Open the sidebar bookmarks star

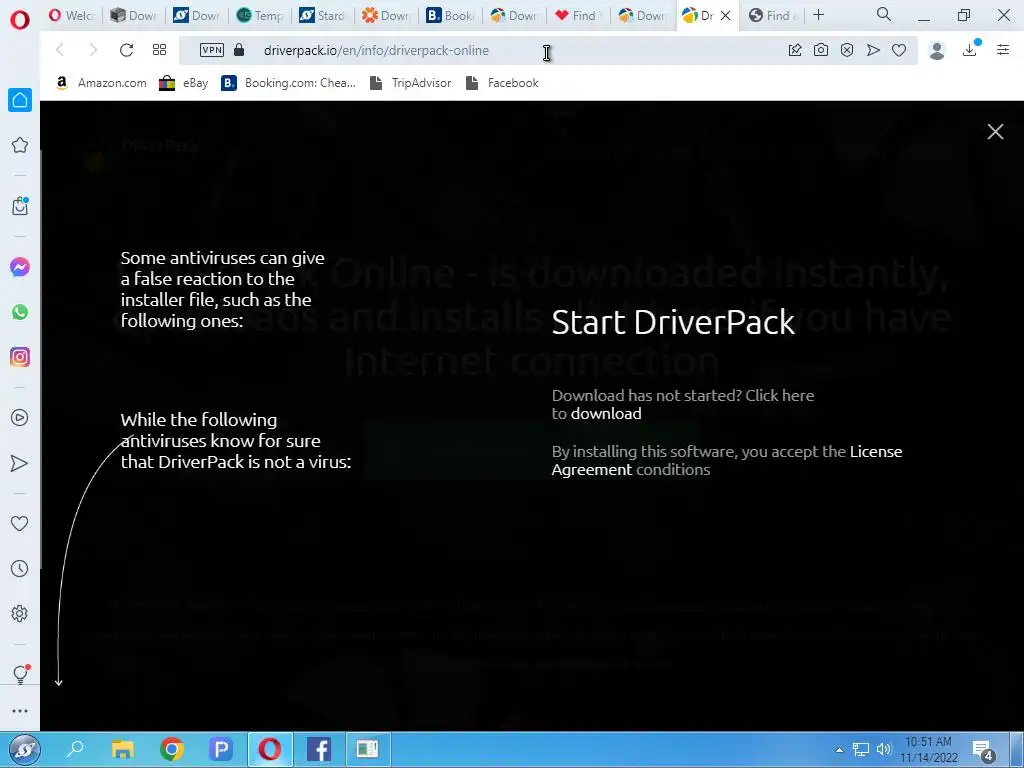point(20,145)
